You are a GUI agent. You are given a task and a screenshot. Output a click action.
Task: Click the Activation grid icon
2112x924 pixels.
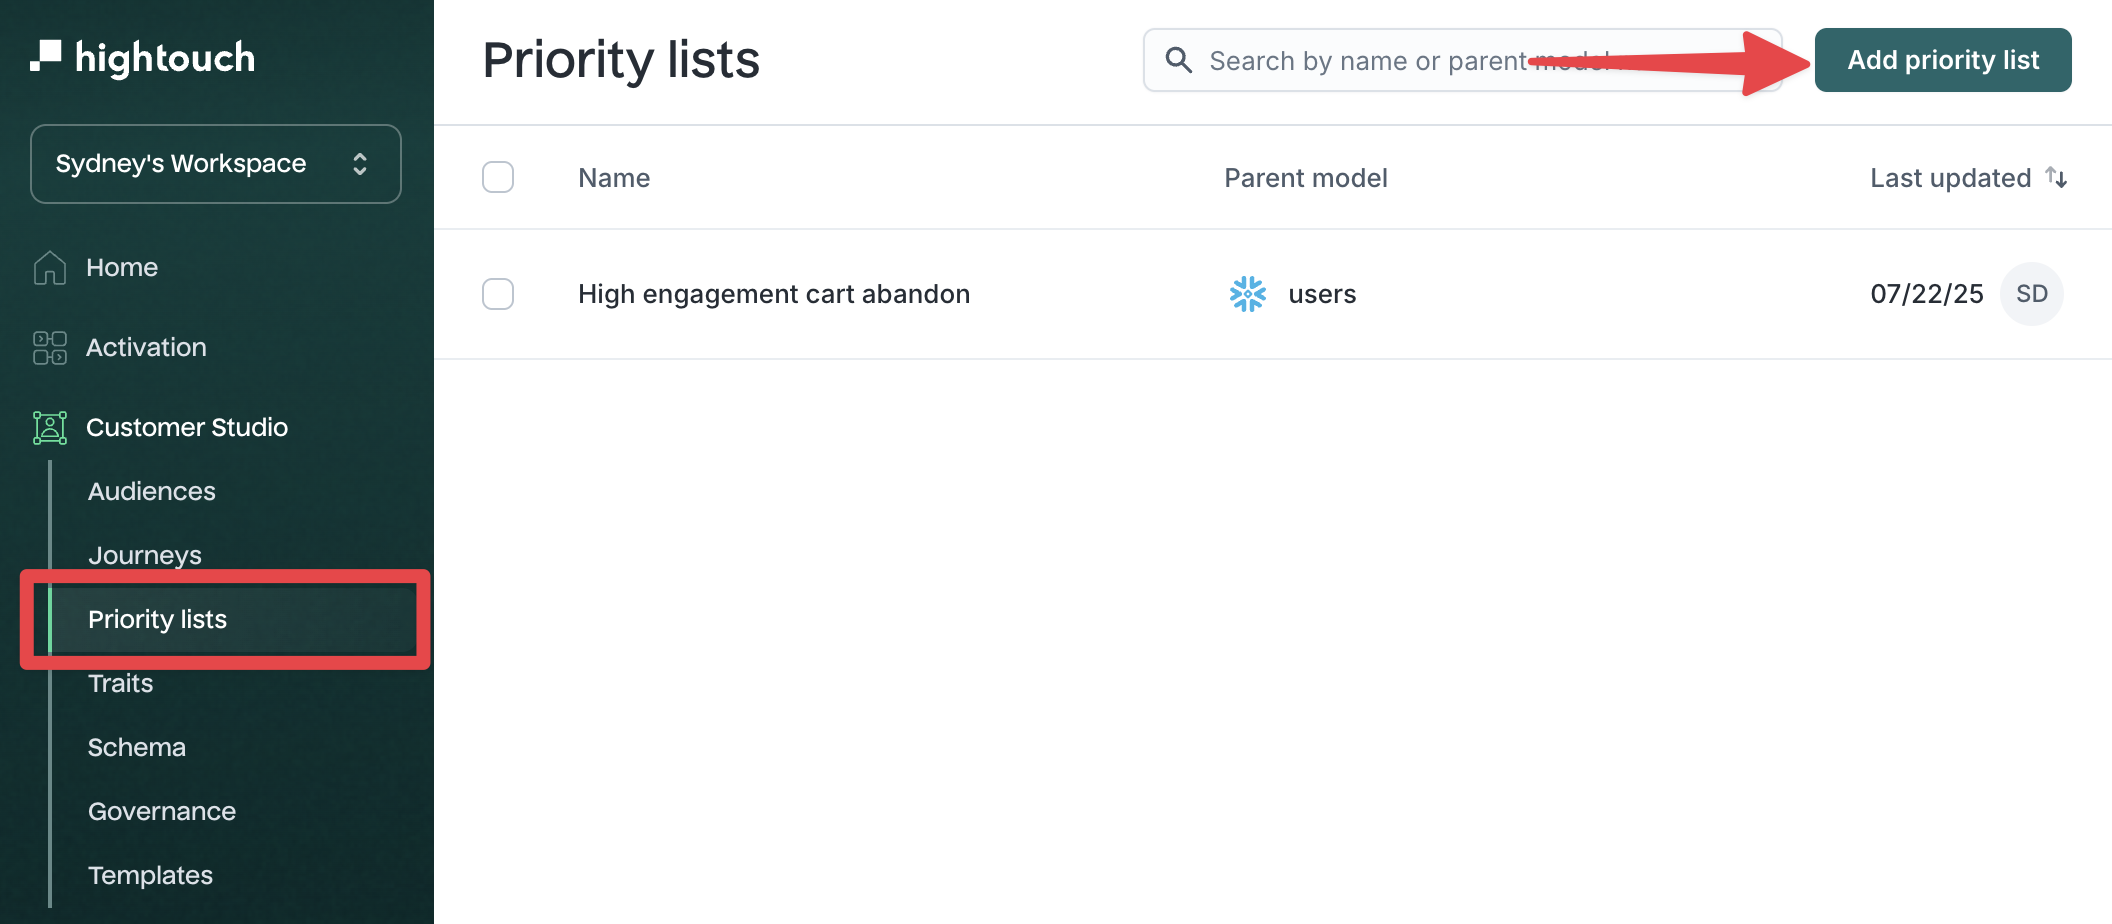(49, 348)
